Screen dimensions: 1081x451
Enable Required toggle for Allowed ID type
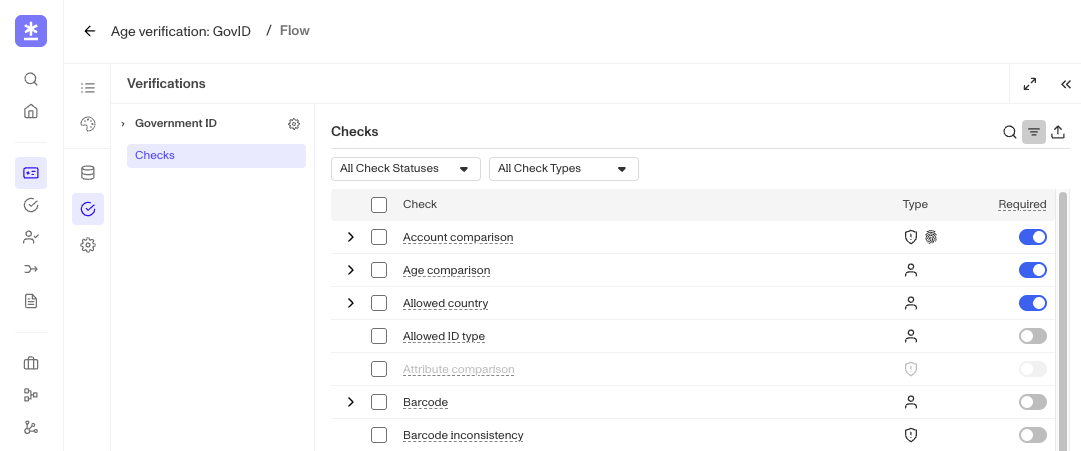click(1032, 336)
